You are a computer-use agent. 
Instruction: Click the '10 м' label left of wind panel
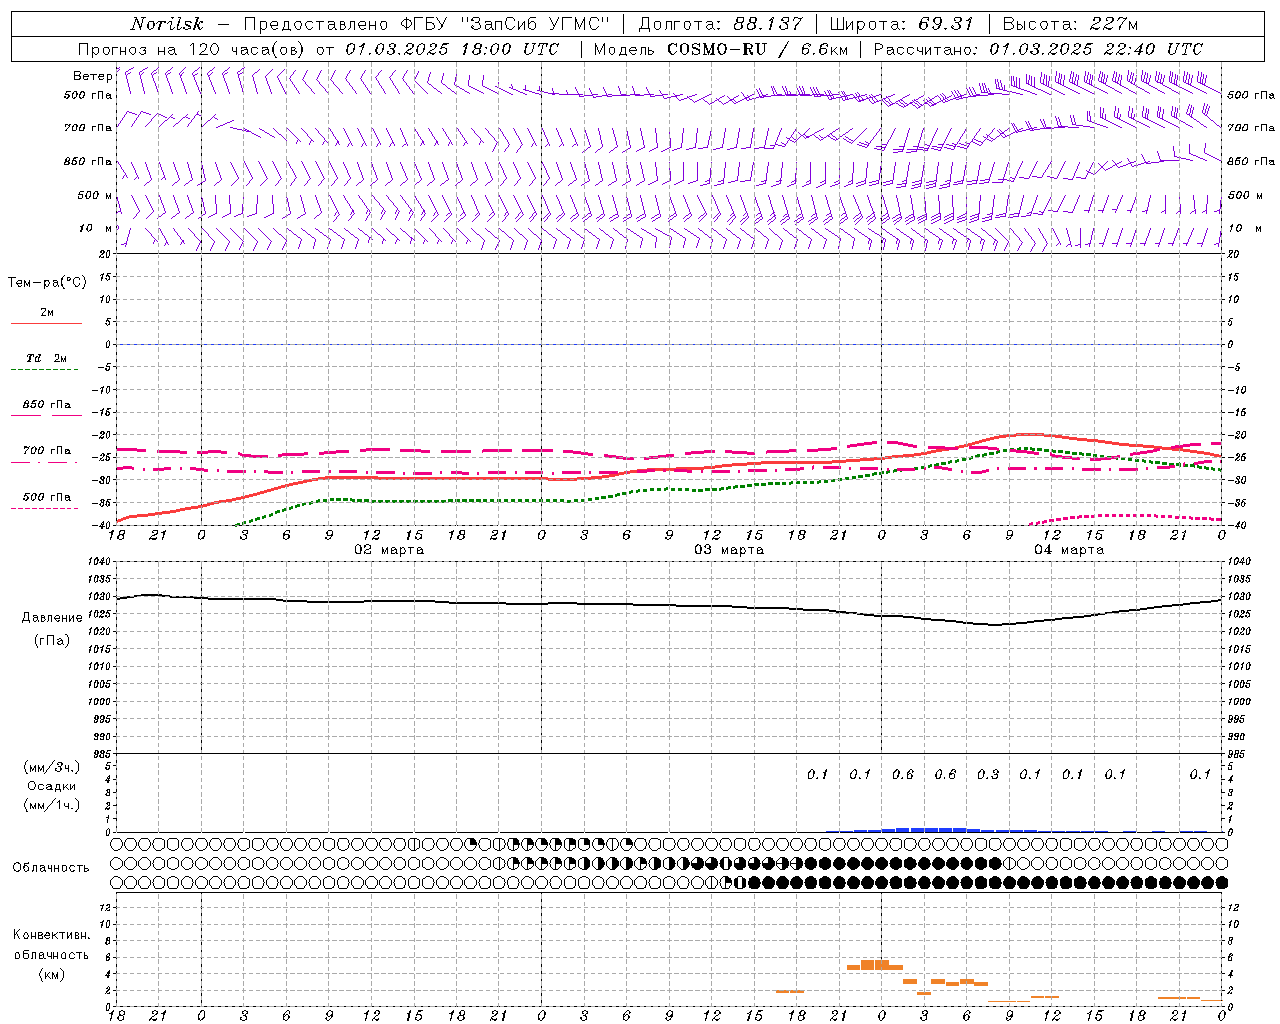(95, 228)
